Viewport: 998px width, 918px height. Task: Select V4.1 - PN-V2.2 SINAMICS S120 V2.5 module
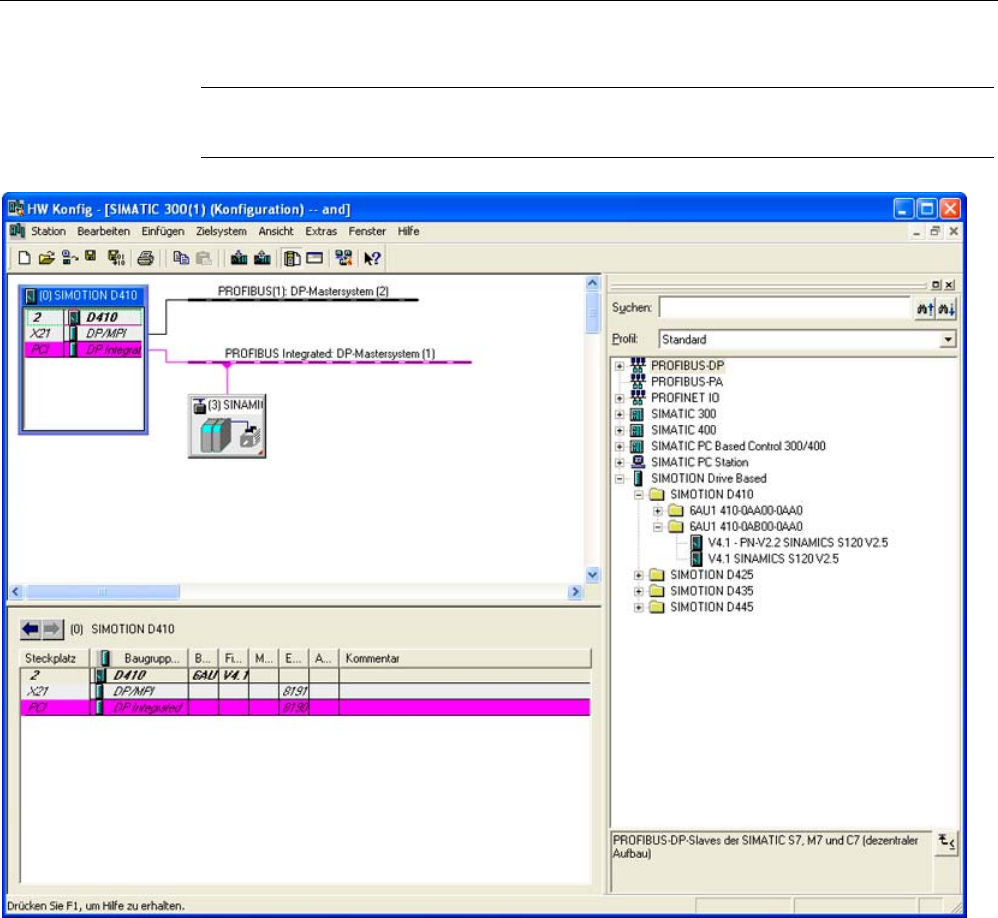(x=798, y=542)
